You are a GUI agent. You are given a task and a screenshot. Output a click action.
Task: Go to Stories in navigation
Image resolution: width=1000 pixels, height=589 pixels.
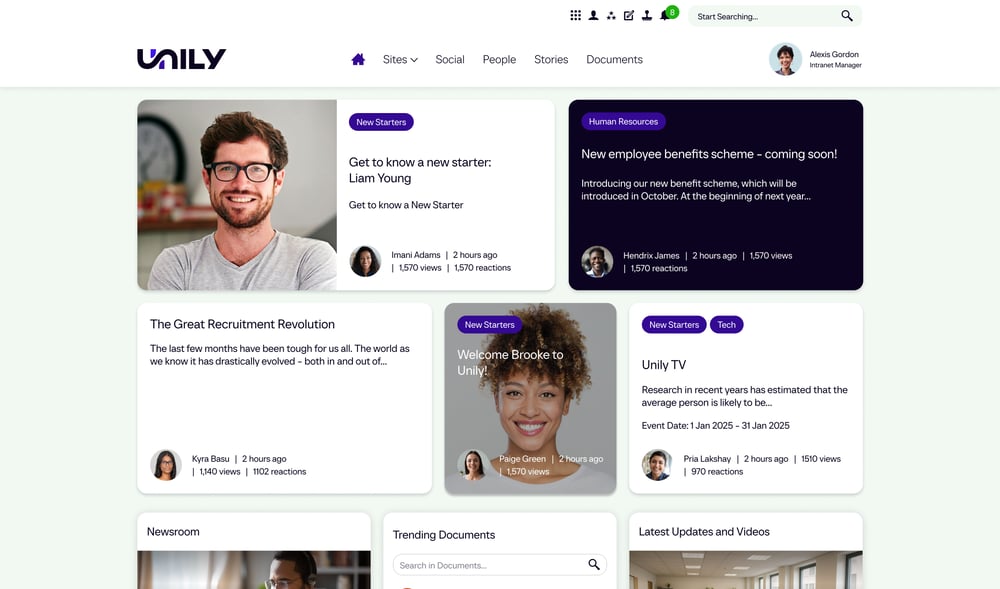[551, 59]
